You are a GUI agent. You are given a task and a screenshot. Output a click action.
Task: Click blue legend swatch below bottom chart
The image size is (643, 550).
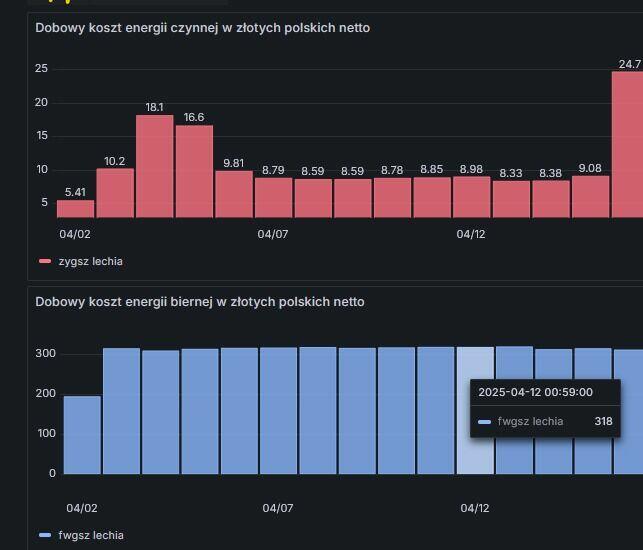45,535
